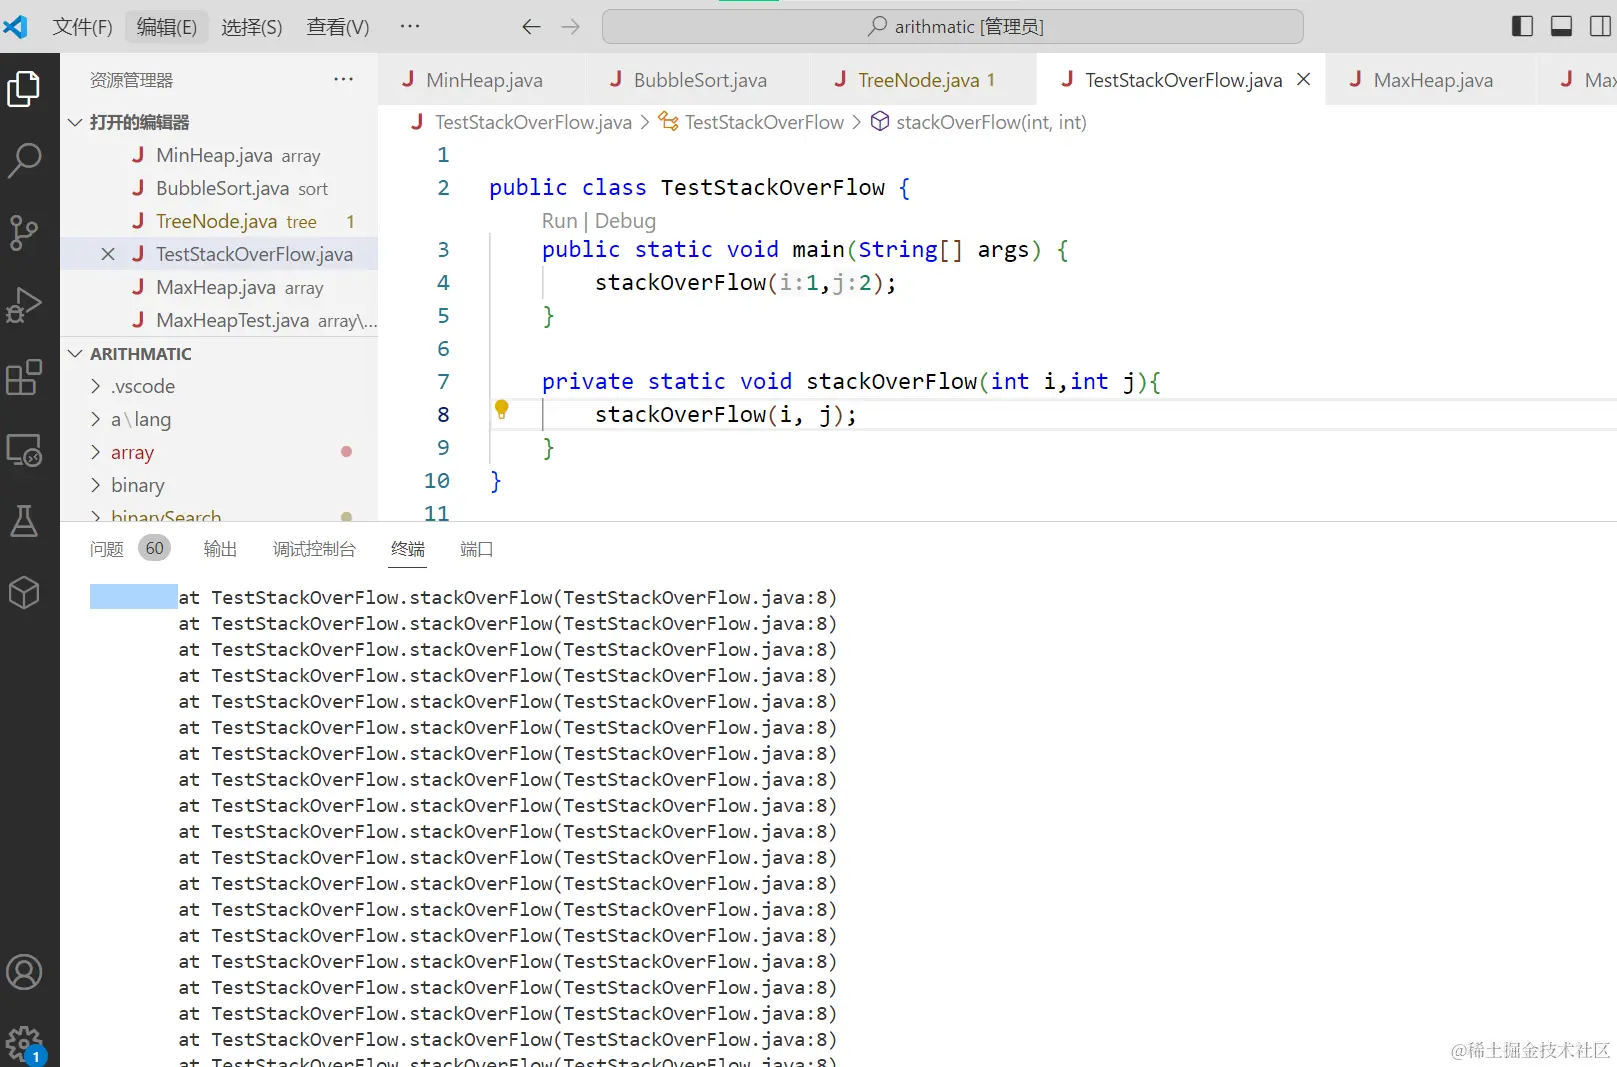The height and width of the screenshot is (1067, 1617).
Task: Toggle the bottom panel layout button
Action: tap(1561, 26)
